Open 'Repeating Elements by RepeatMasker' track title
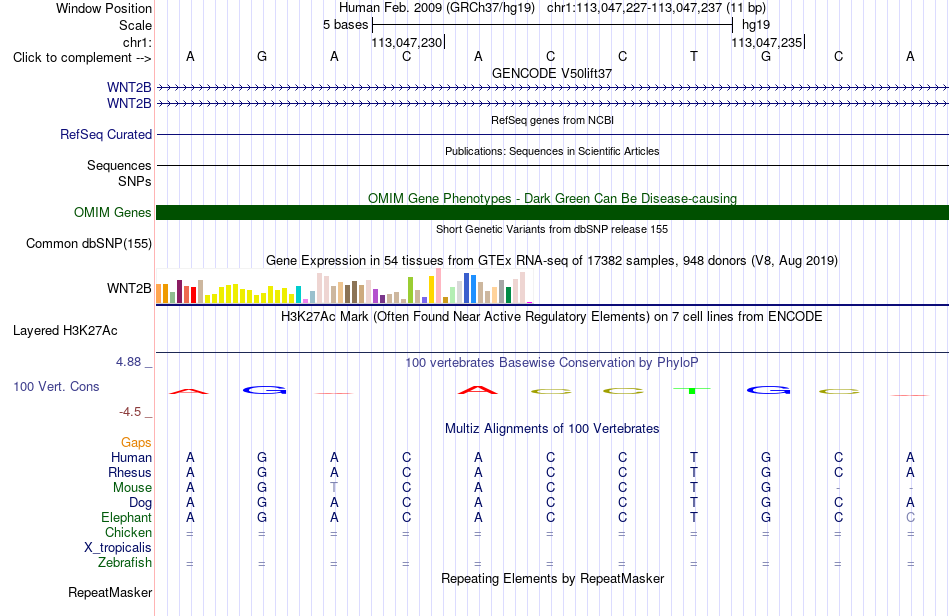This screenshot has height=616, width=950. tap(552, 578)
